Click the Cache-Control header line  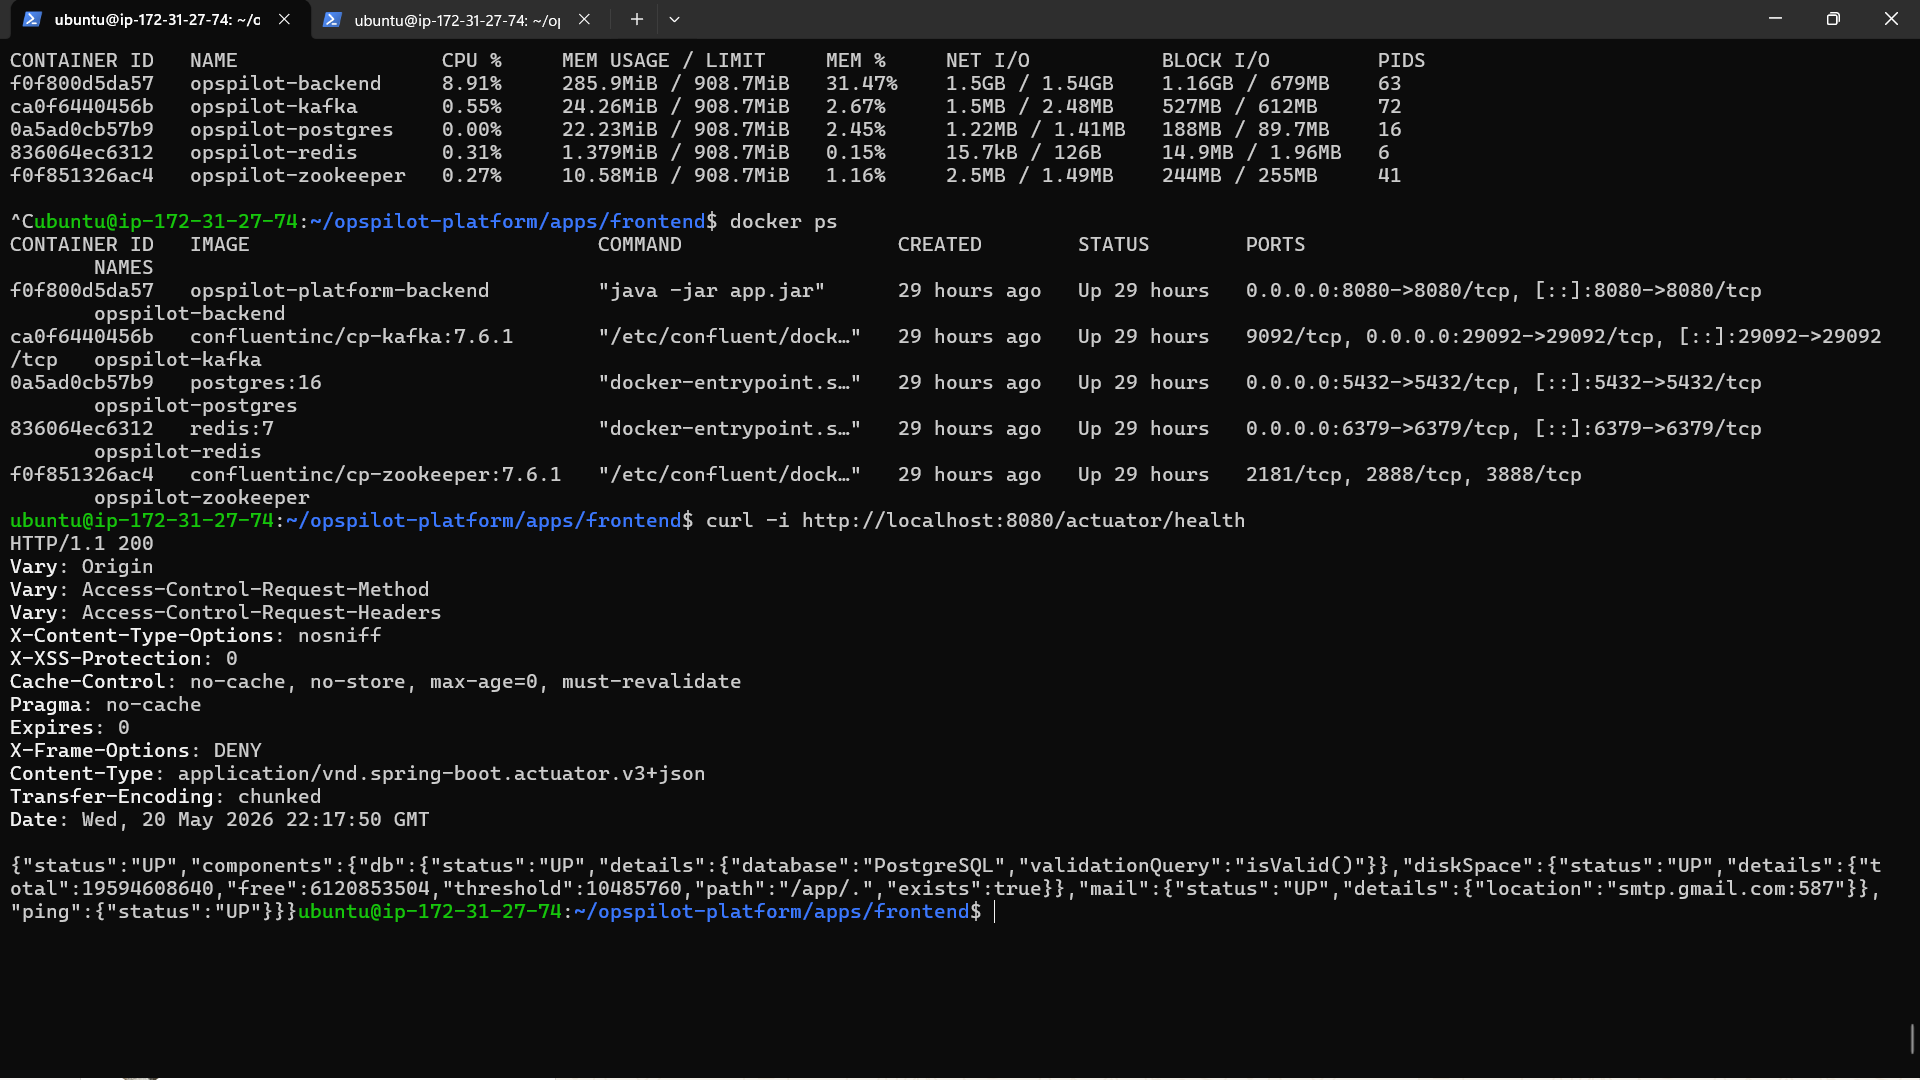[x=376, y=682]
